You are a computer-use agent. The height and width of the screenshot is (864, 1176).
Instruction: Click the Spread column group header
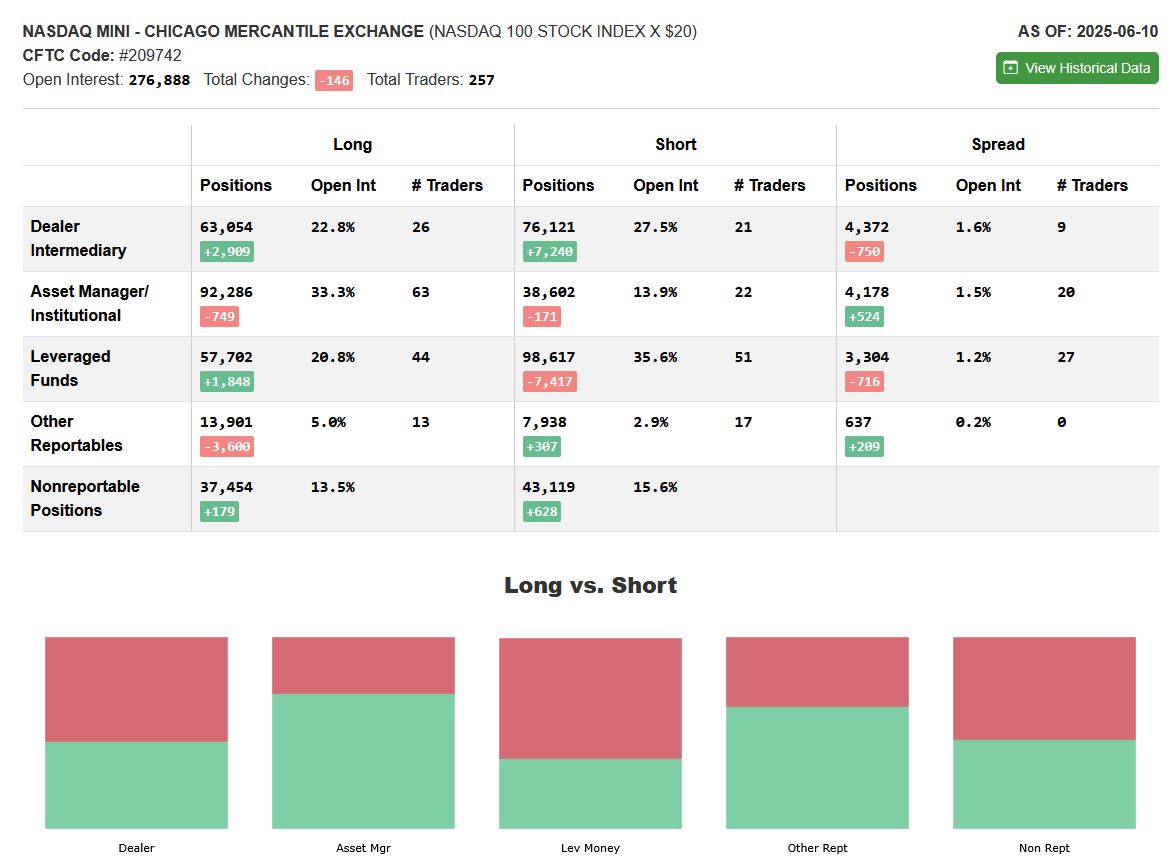tap(998, 145)
